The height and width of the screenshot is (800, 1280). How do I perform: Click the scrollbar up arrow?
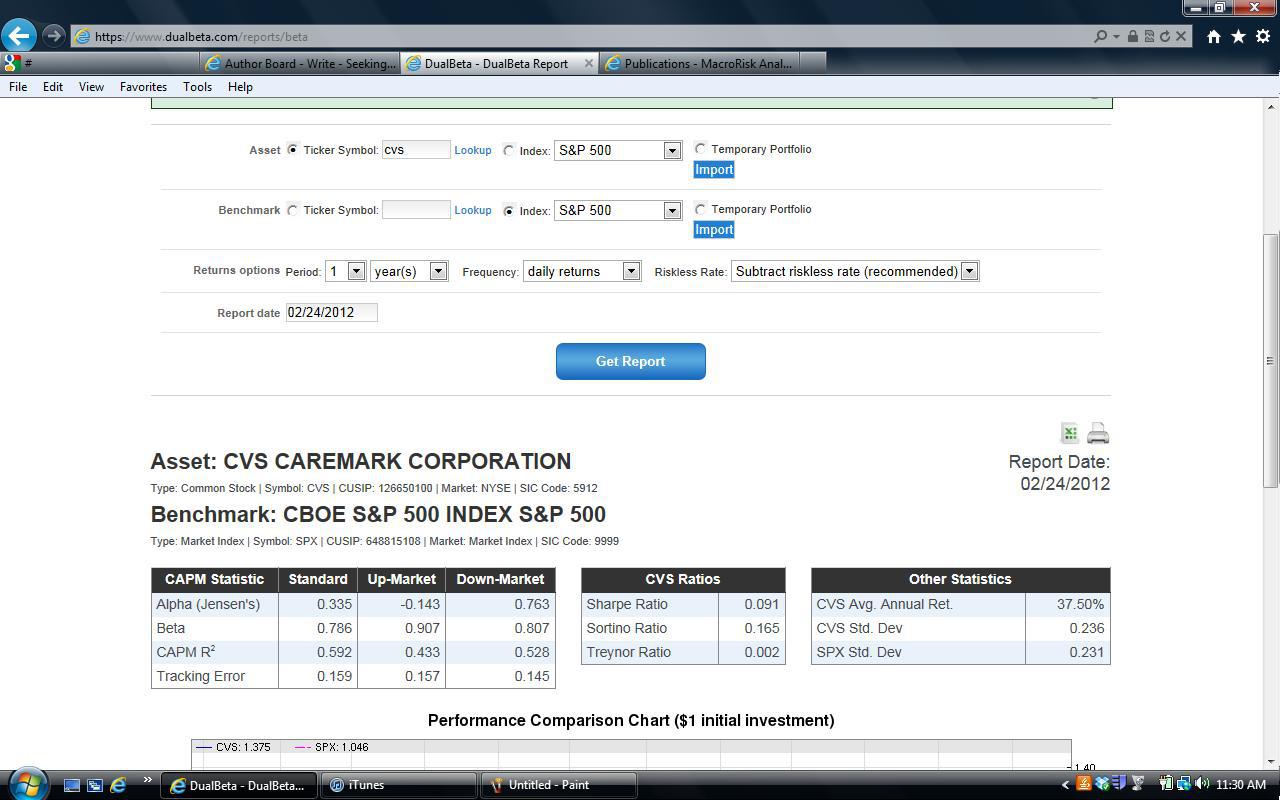[1271, 106]
